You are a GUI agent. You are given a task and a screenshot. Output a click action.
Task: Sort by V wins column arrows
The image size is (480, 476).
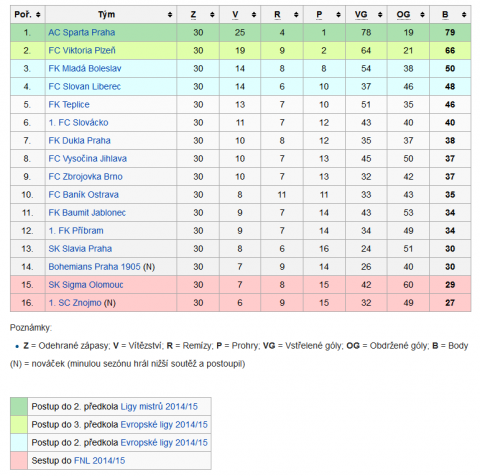coord(254,15)
